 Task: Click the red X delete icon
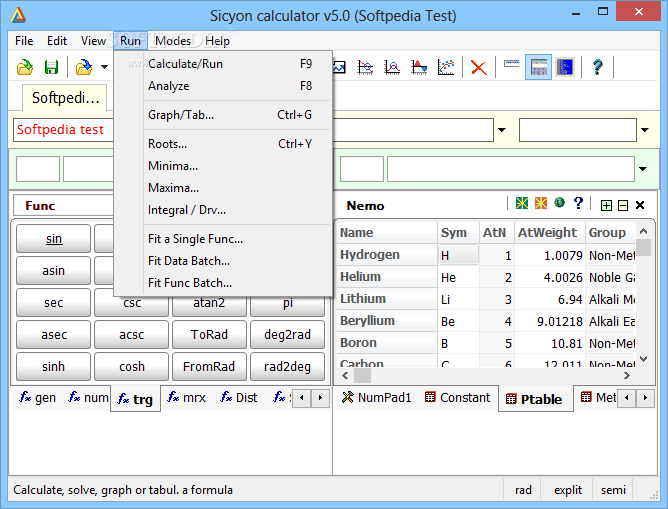pos(478,67)
